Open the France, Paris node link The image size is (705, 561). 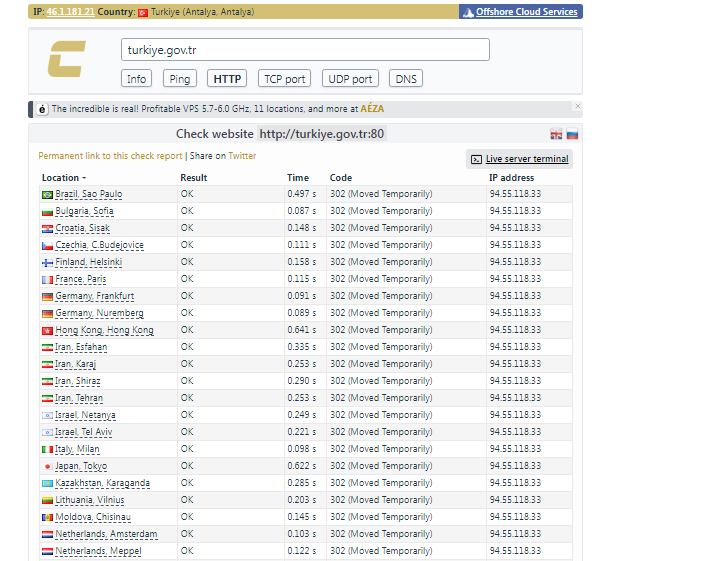[x=80, y=279]
